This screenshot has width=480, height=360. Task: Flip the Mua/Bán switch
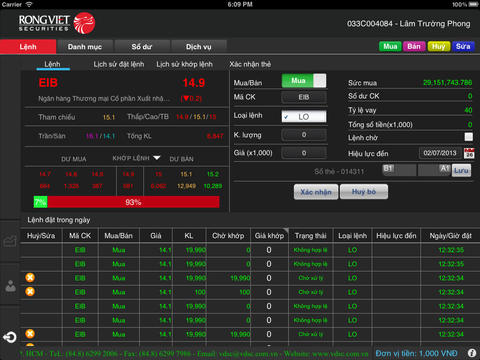304,81
